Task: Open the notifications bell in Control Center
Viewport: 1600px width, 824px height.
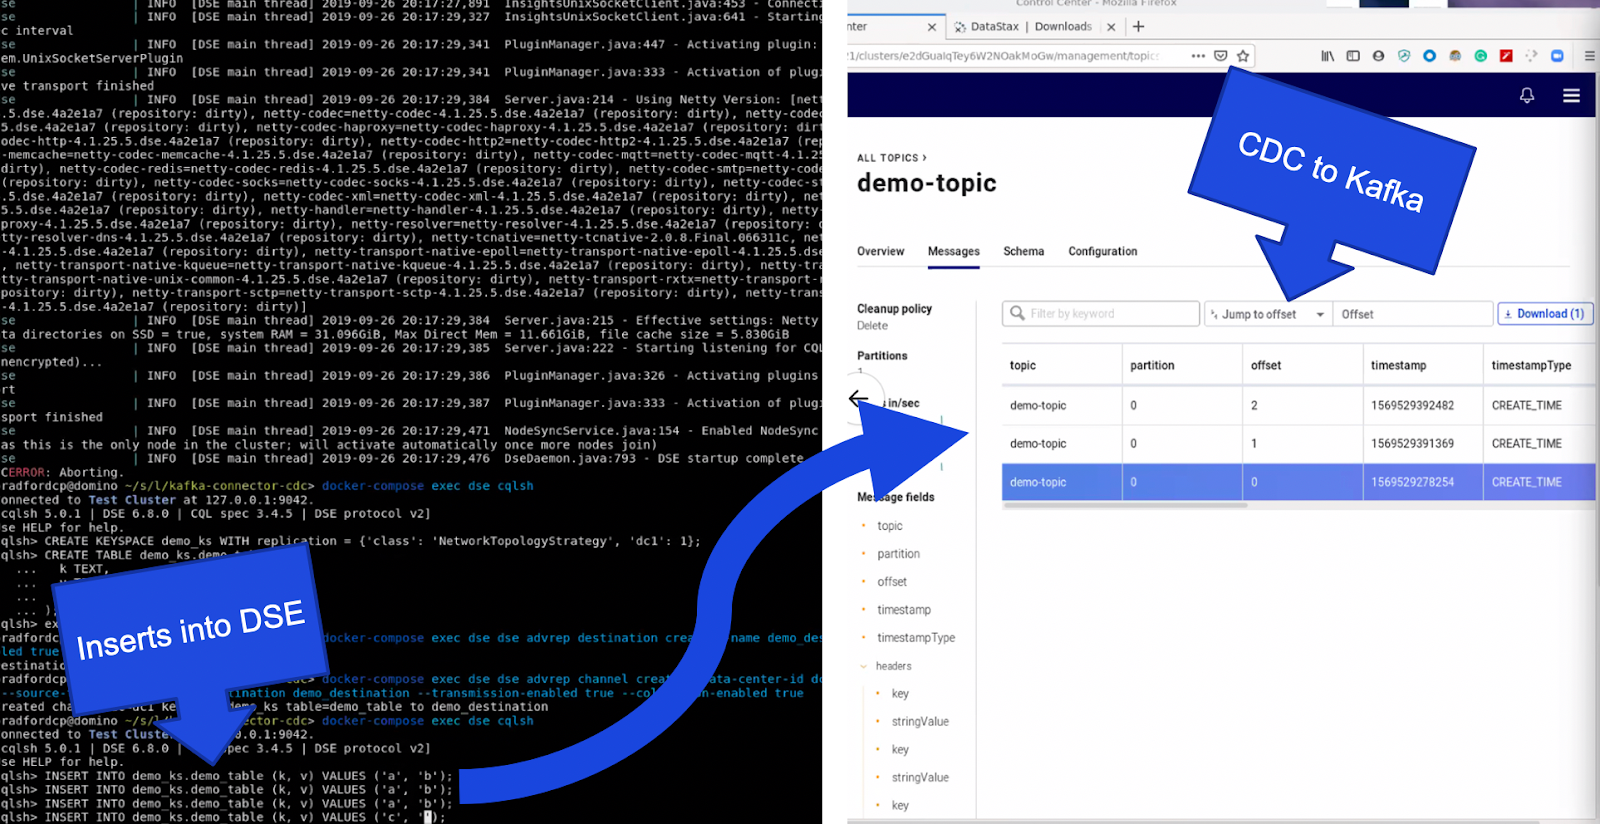Action: 1527,95
